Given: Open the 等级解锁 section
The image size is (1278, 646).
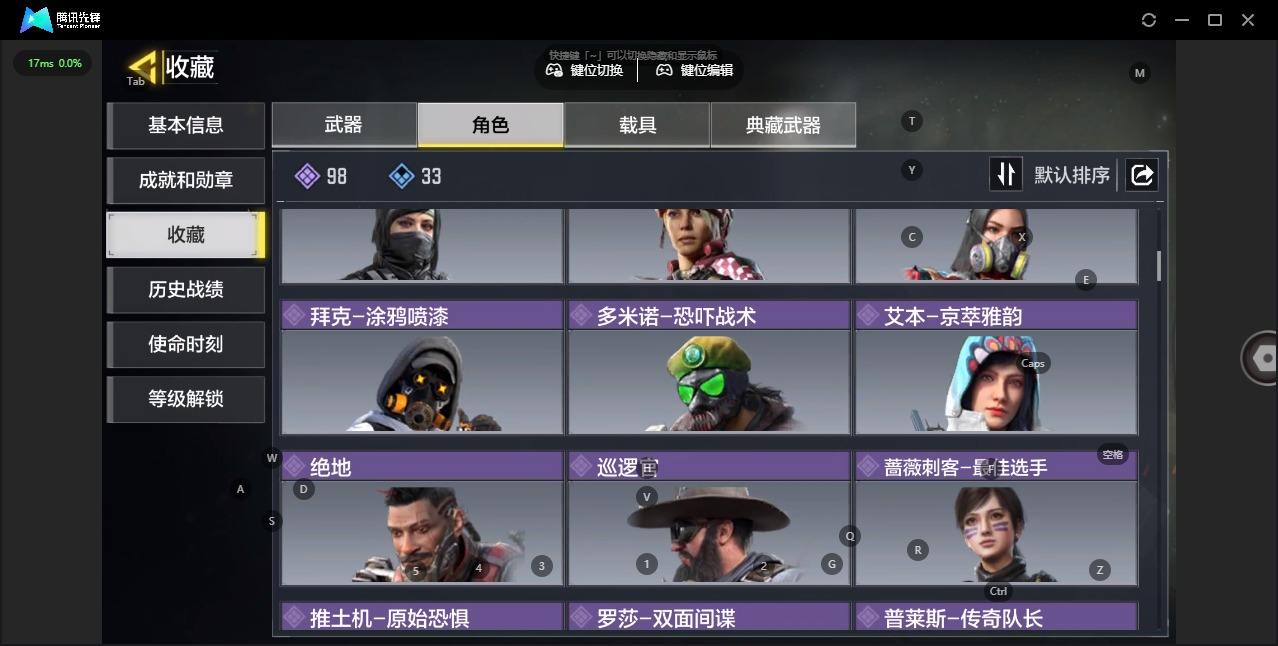Looking at the screenshot, I should [186, 399].
